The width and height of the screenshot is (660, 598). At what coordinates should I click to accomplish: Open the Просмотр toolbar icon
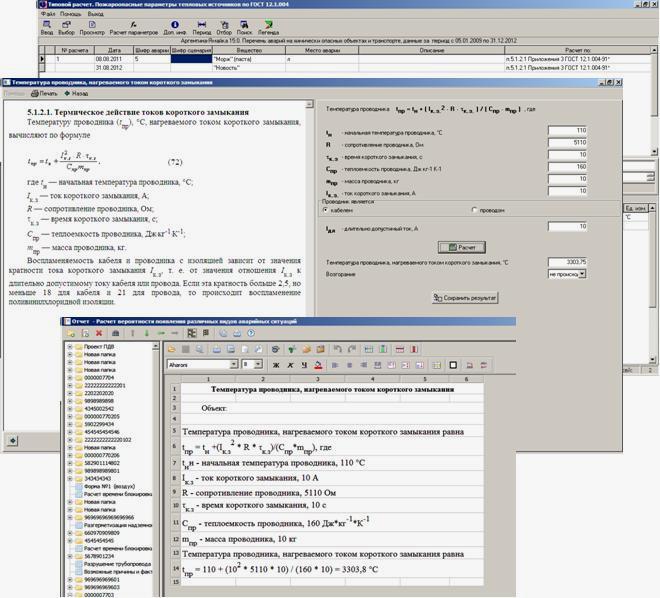(91, 28)
